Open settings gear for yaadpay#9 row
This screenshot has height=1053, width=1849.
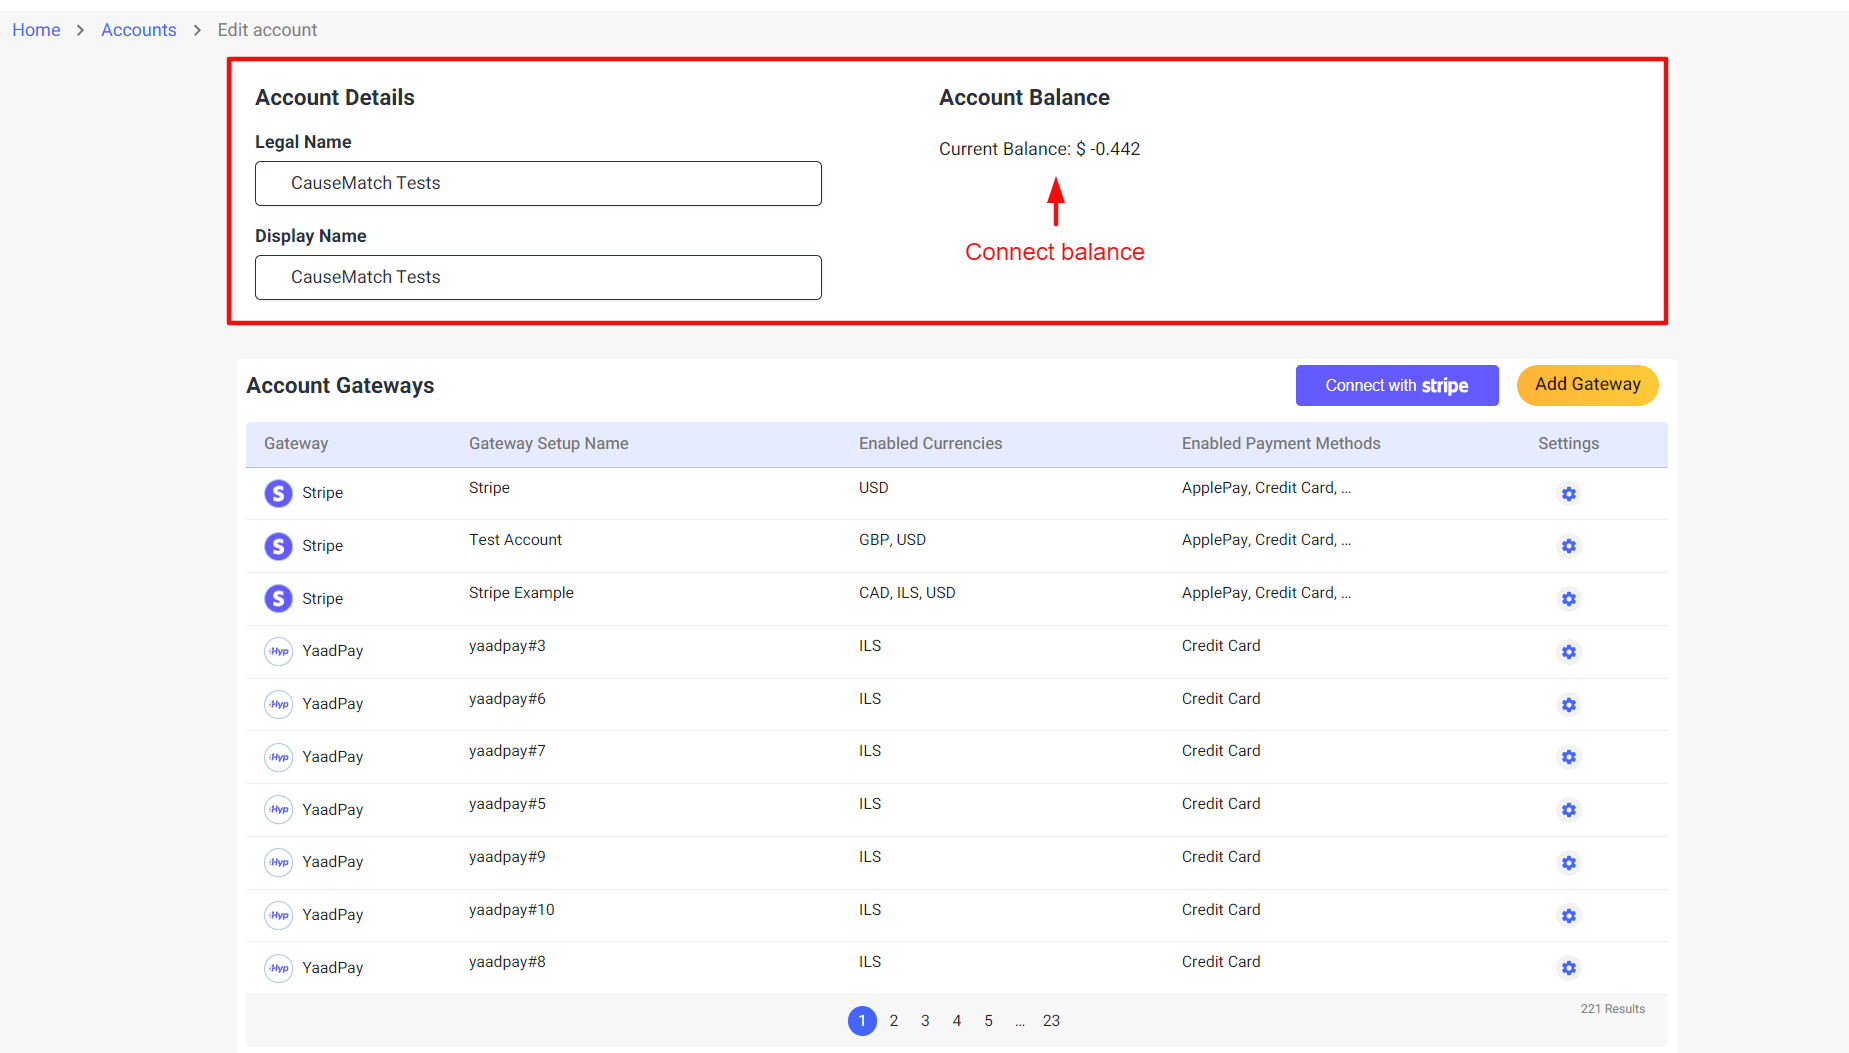1568,863
